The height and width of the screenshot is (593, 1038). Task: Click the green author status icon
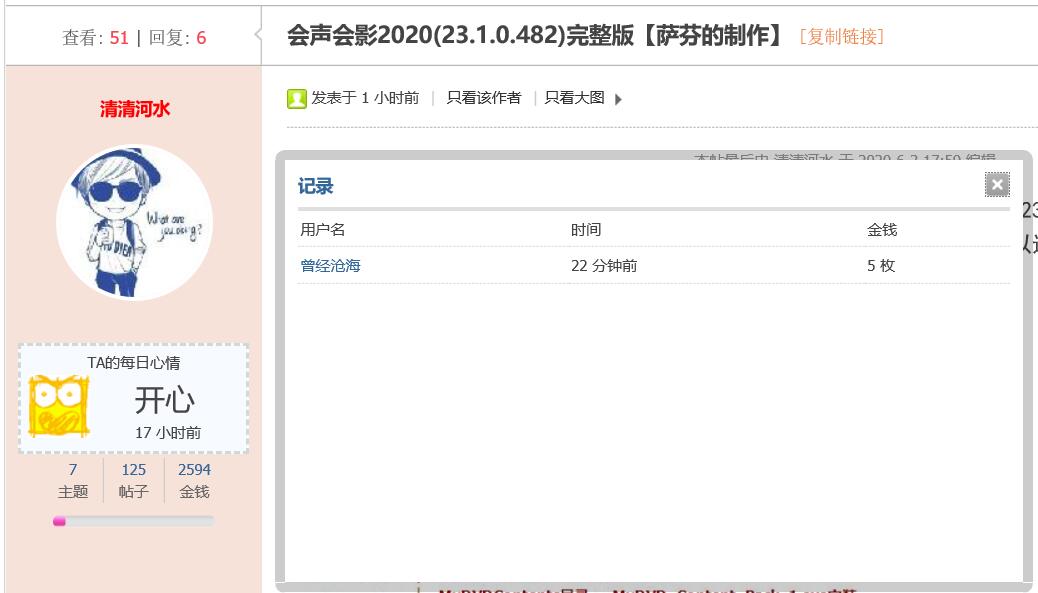297,99
